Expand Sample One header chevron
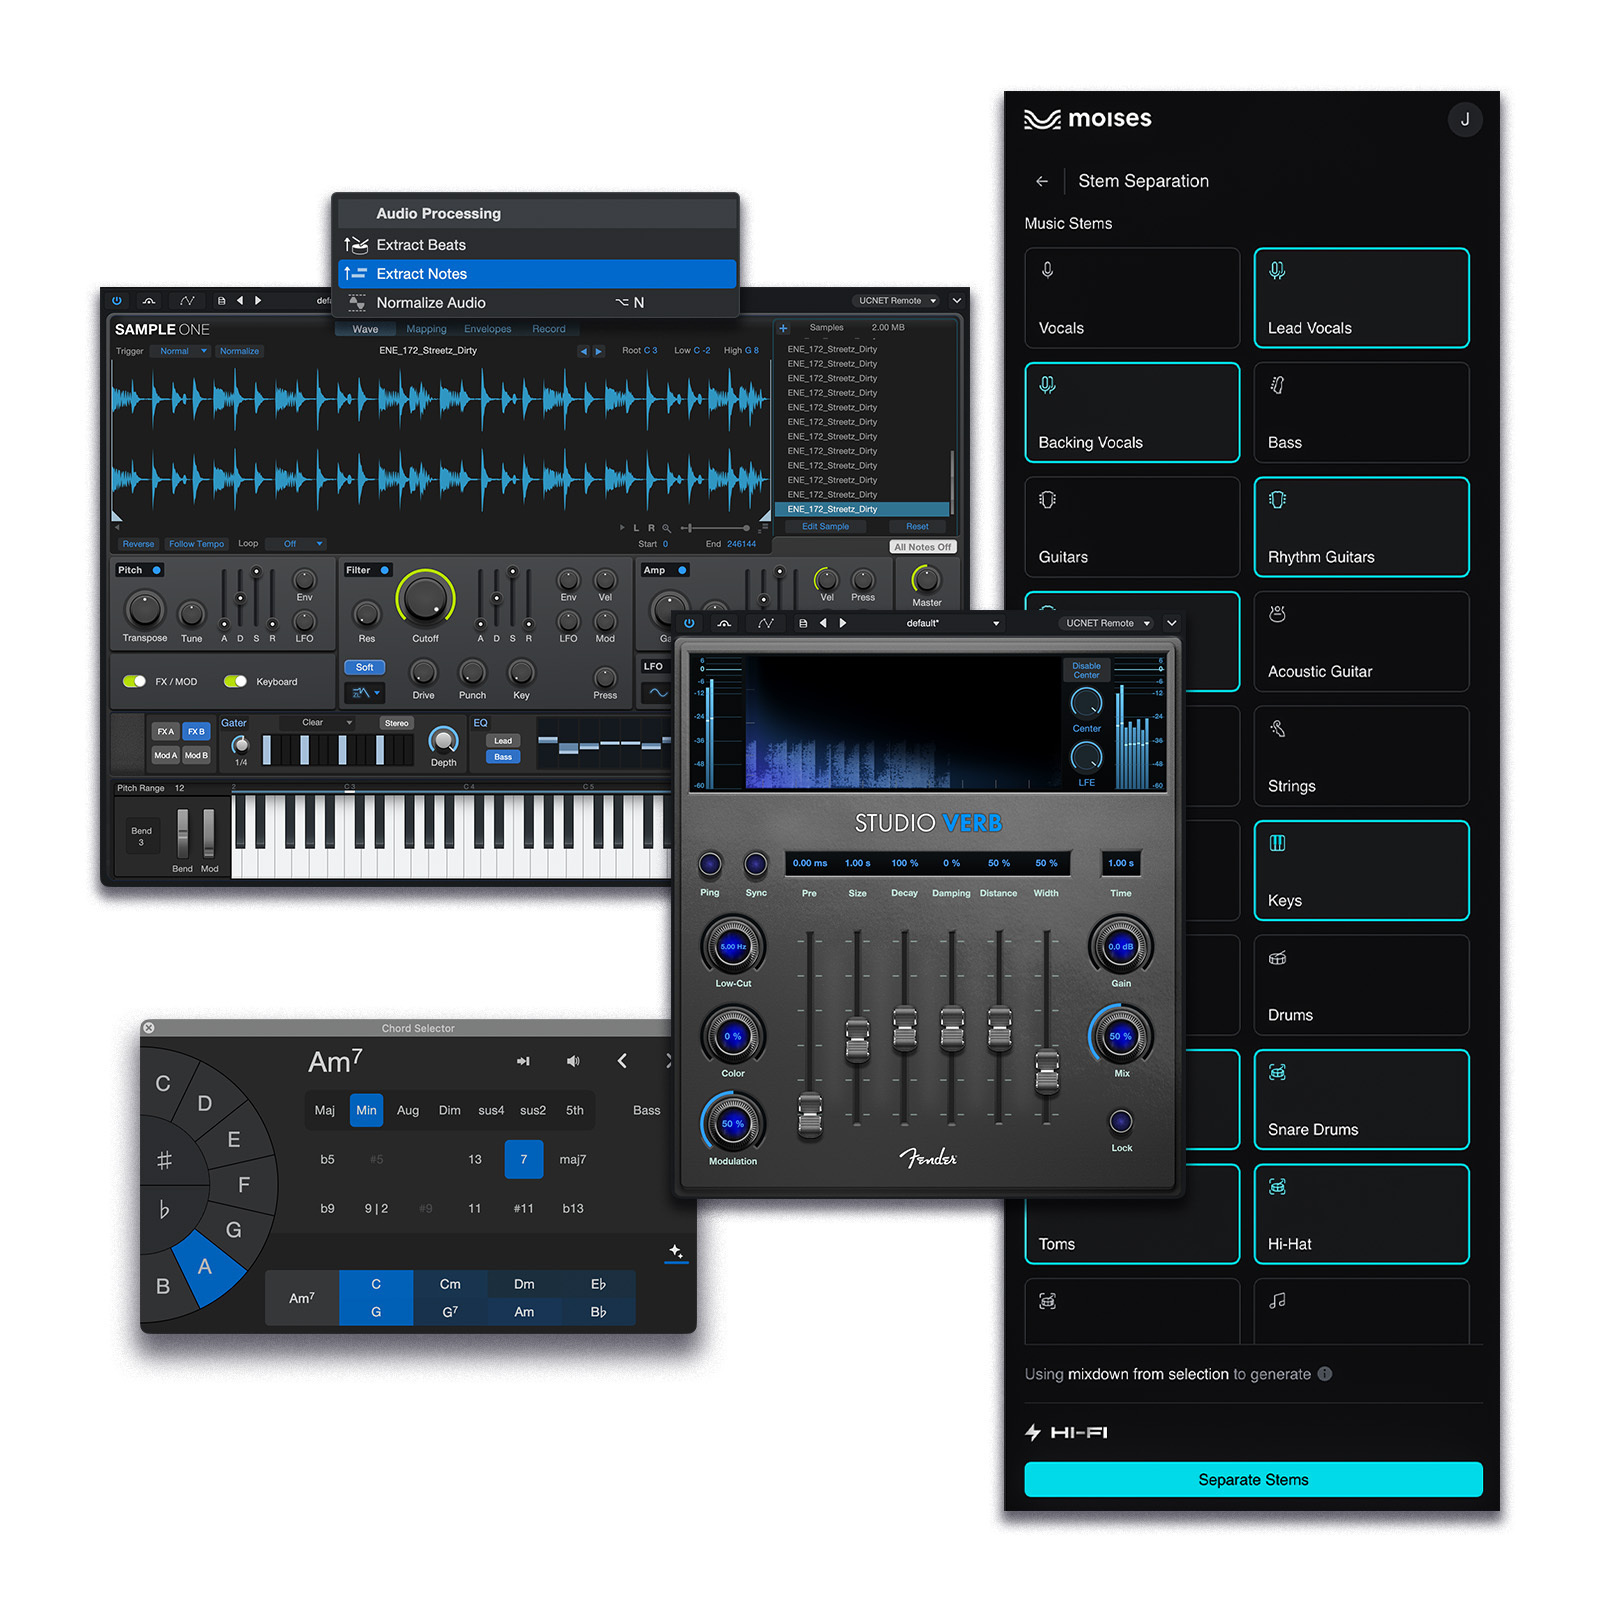 coord(957,300)
